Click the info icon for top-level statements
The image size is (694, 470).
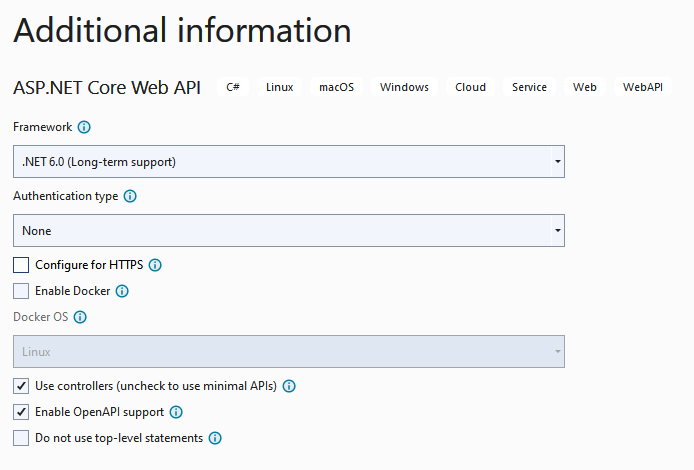pos(215,438)
